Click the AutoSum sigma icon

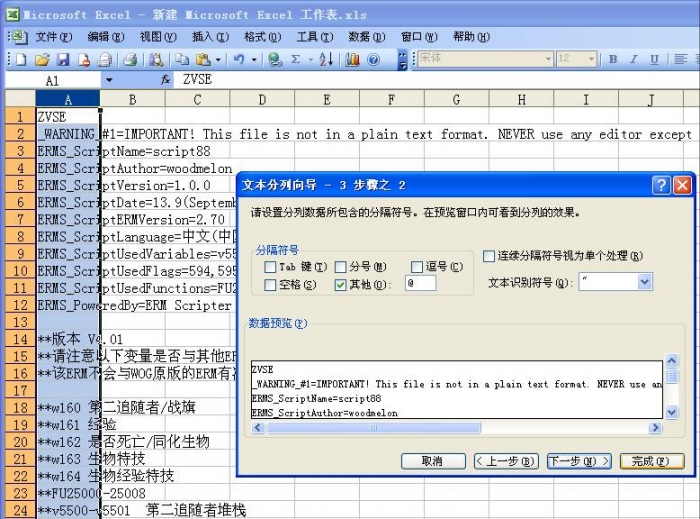(x=295, y=59)
